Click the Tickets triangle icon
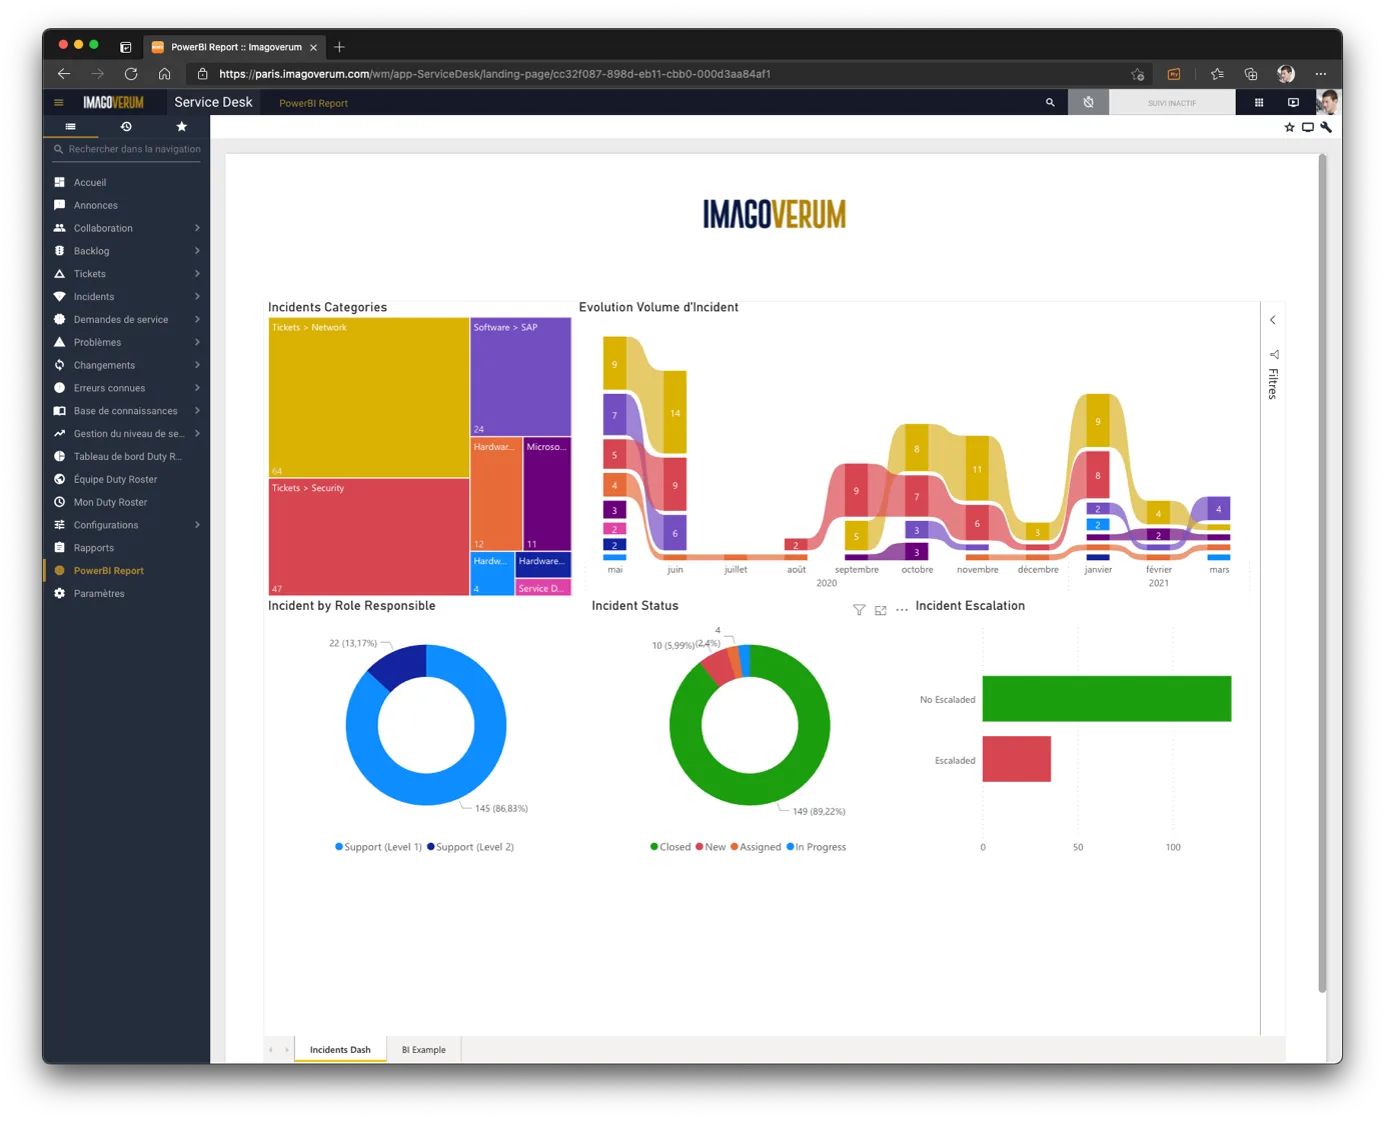1390x1124 pixels. coord(59,274)
